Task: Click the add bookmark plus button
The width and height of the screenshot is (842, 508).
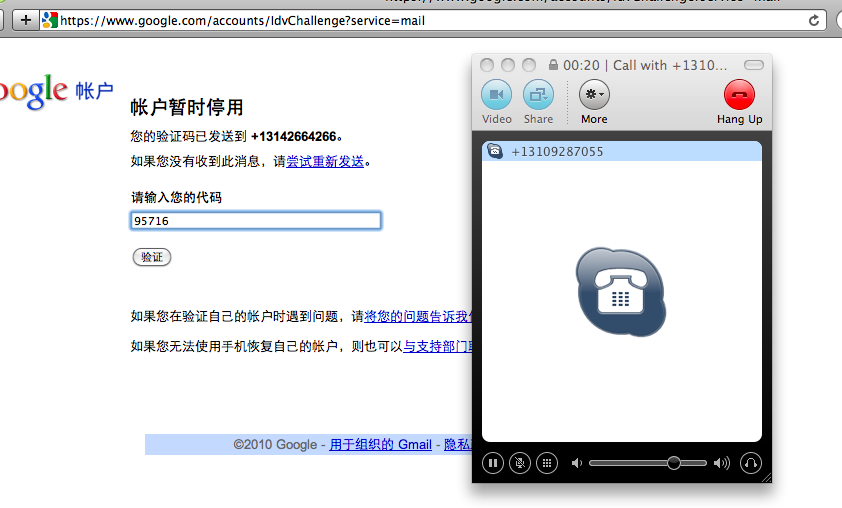Action: pos(25,20)
